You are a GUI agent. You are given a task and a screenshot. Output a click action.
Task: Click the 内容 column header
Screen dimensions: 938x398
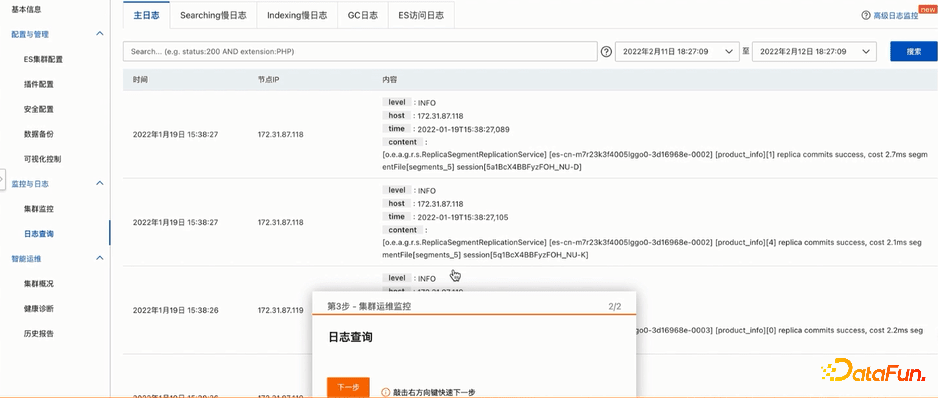click(x=389, y=80)
